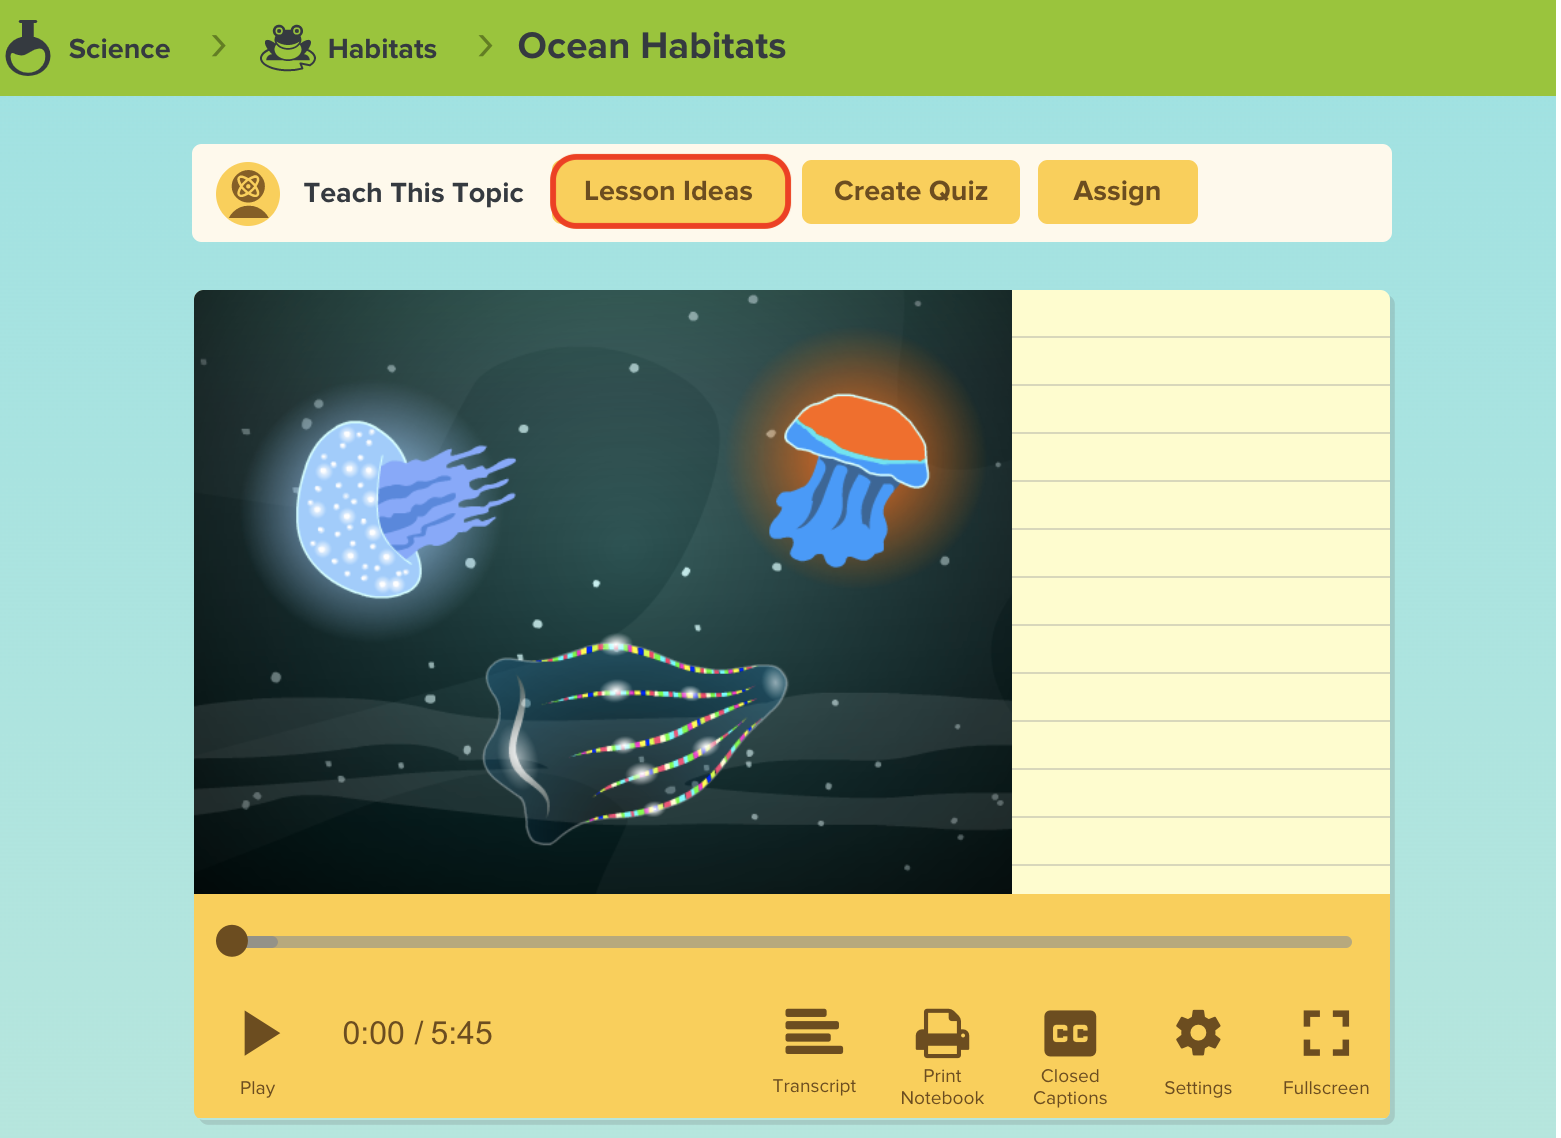The width and height of the screenshot is (1561, 1138).
Task: Click the video progress slider handle
Action: [234, 941]
